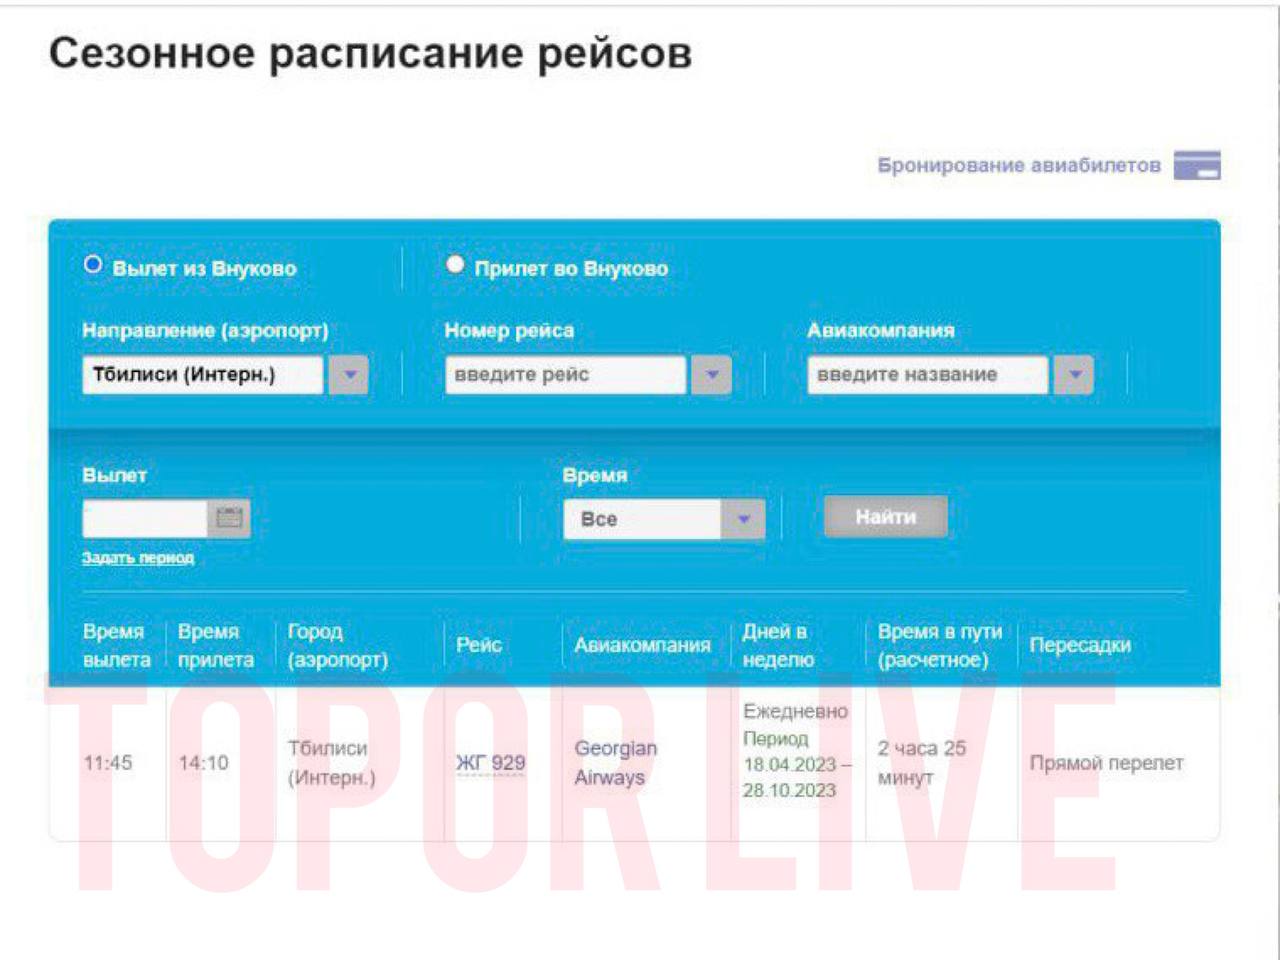
Task: Select the 'Вылет из Внуково' radio button
Action: 93,265
